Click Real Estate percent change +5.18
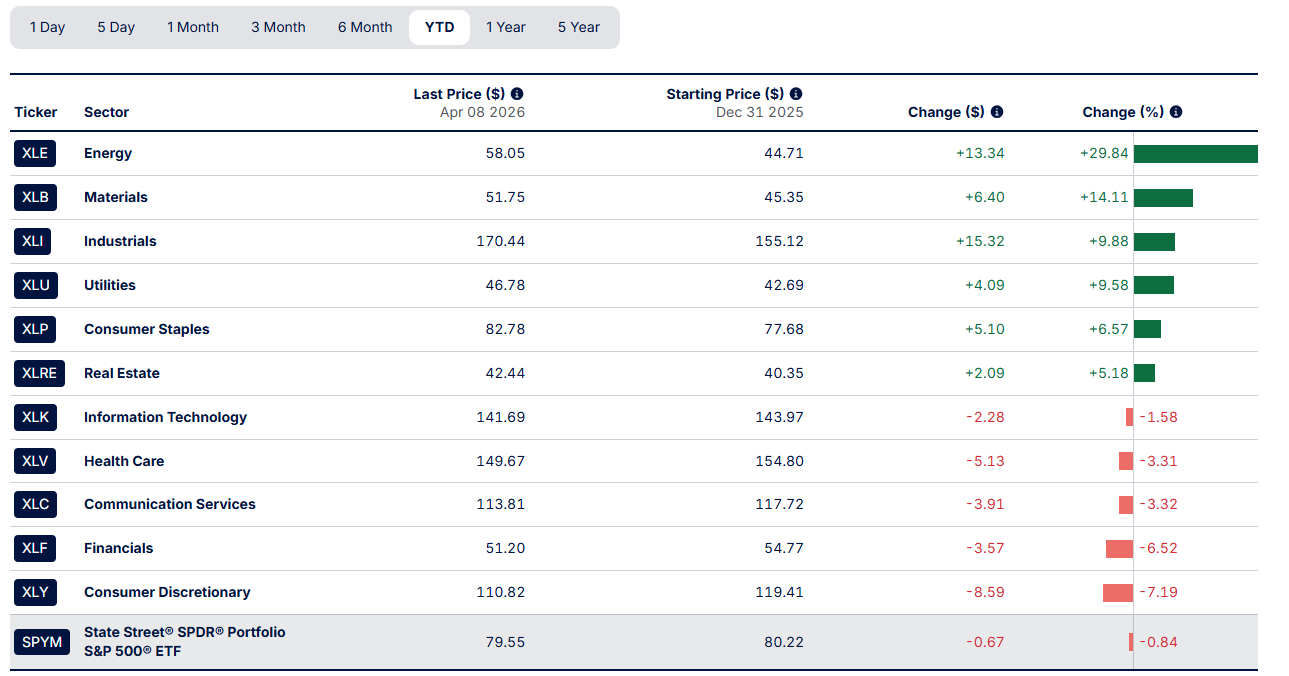 (x=1108, y=373)
